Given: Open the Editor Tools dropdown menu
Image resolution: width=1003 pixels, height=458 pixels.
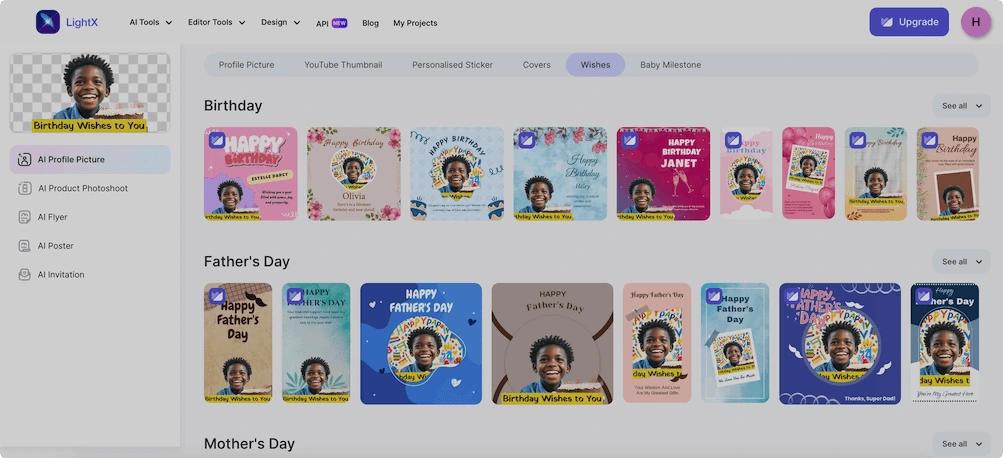Looking at the screenshot, I should 216,23.
